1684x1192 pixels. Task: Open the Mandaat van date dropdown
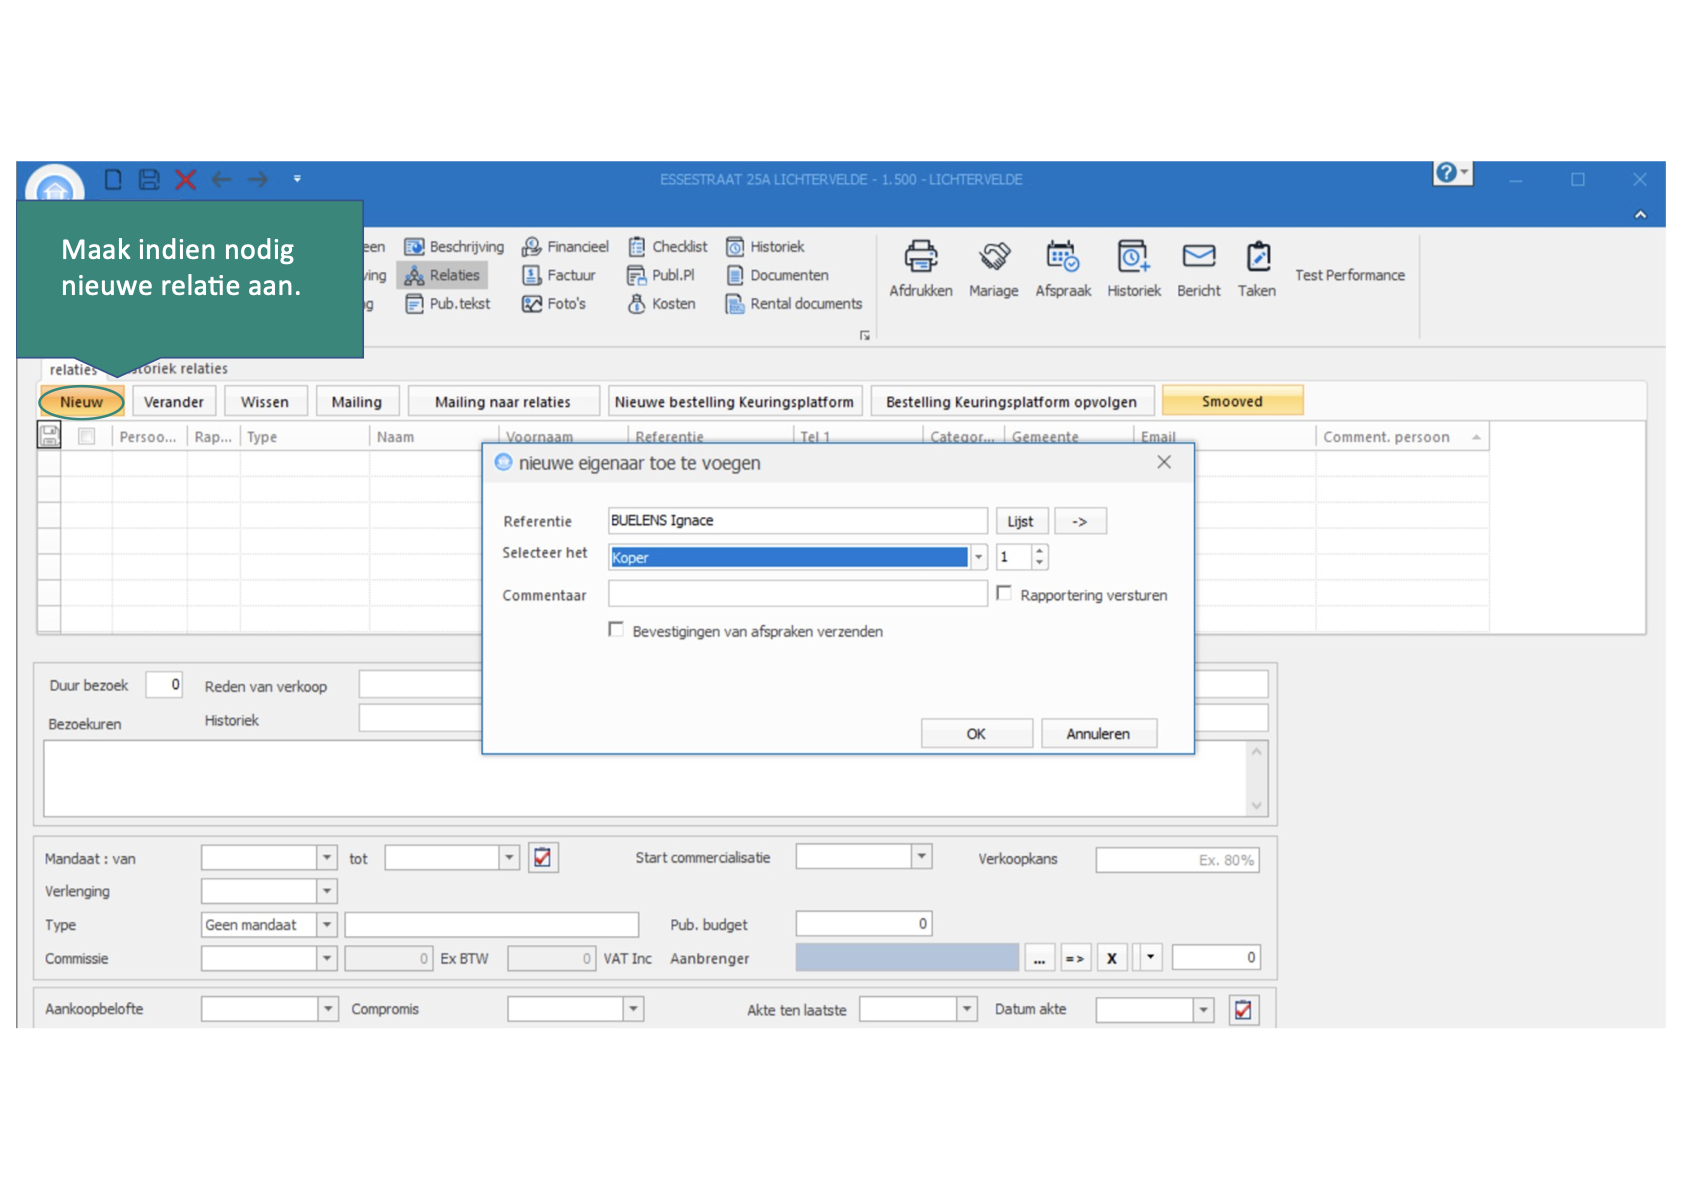[326, 857]
